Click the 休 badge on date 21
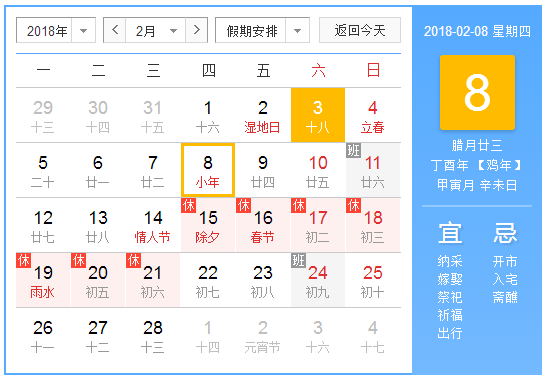 tap(134, 260)
